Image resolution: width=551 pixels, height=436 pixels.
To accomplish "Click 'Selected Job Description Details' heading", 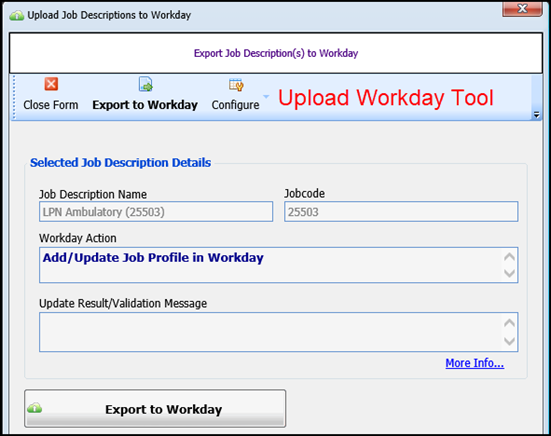I will pyautogui.click(x=121, y=163).
